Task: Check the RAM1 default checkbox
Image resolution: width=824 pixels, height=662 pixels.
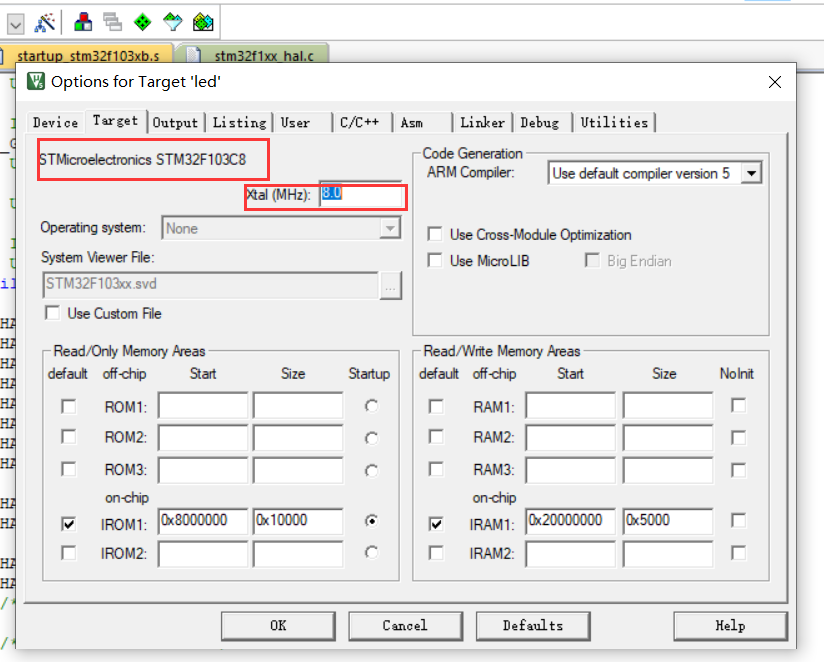Action: tap(436, 407)
